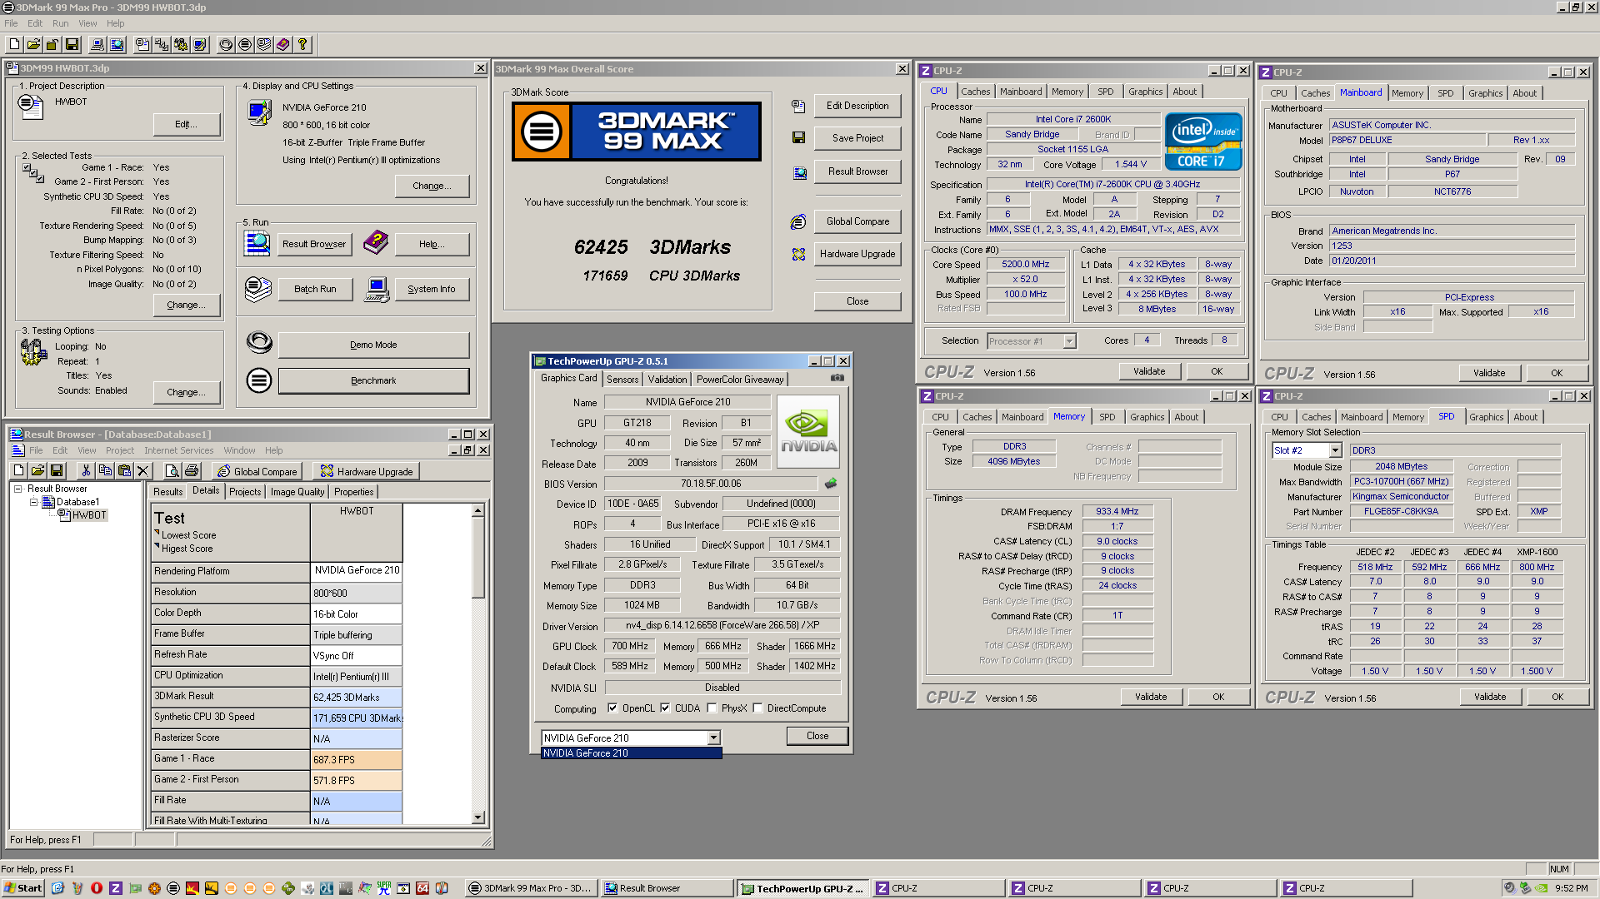Viewport: 1600px width, 899px height.
Task: Open Processor selection dropdown in CPU-Z
Action: pos(1069,341)
